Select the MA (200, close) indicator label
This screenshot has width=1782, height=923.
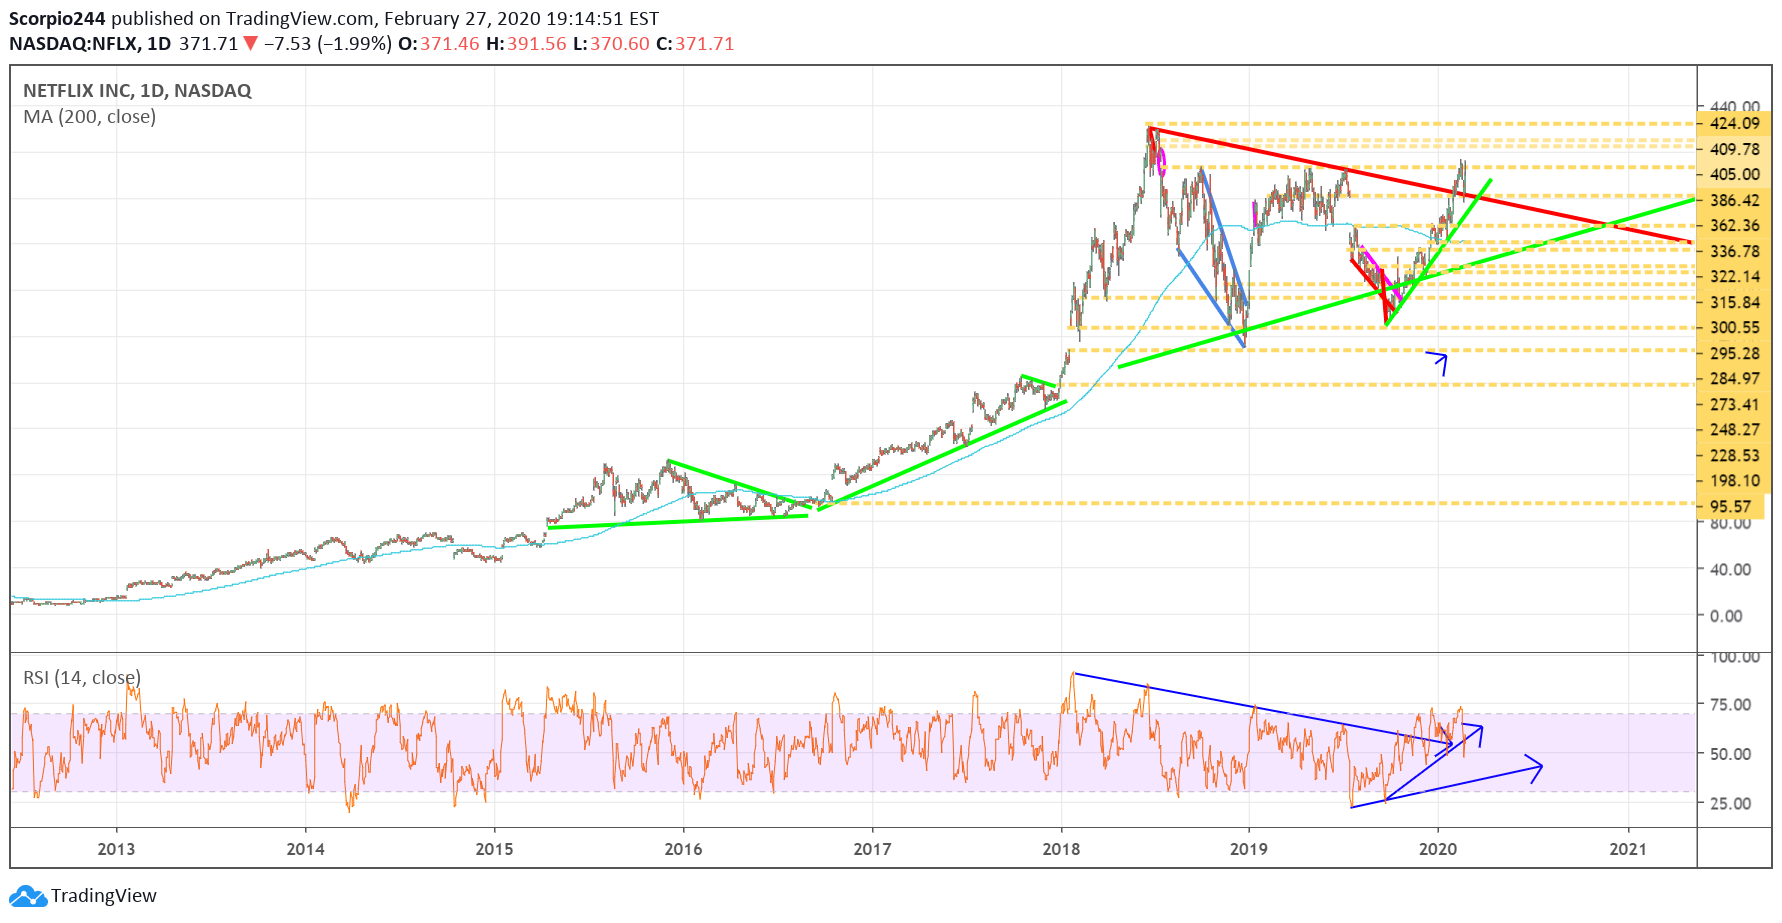click(x=90, y=117)
